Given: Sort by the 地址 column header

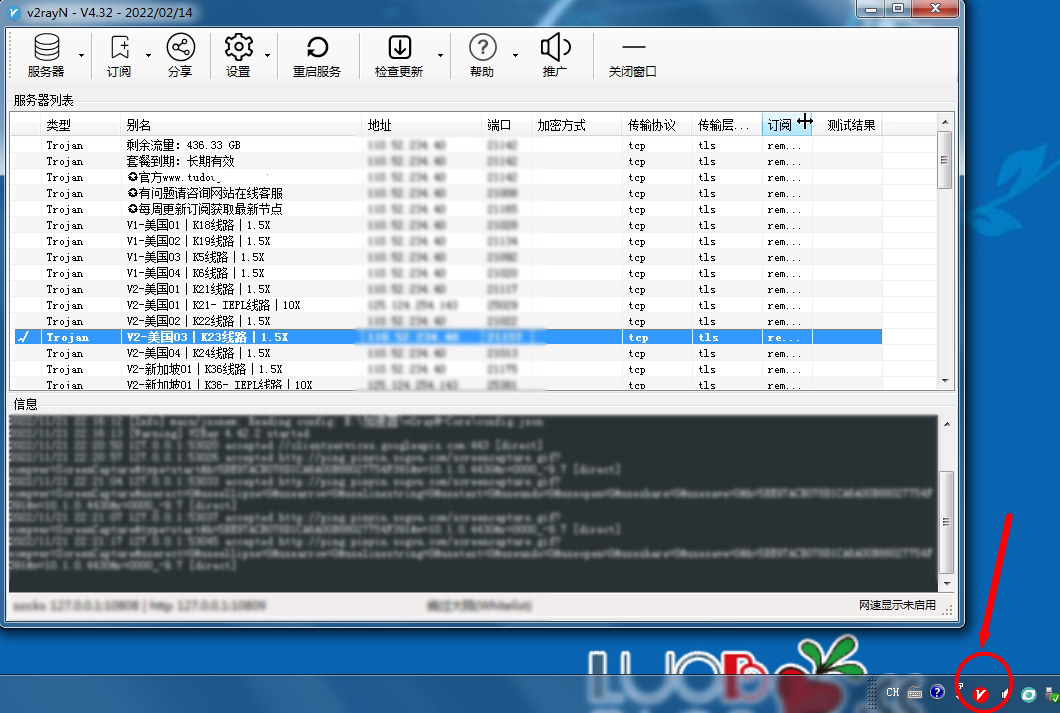Looking at the screenshot, I should pyautogui.click(x=422, y=125).
